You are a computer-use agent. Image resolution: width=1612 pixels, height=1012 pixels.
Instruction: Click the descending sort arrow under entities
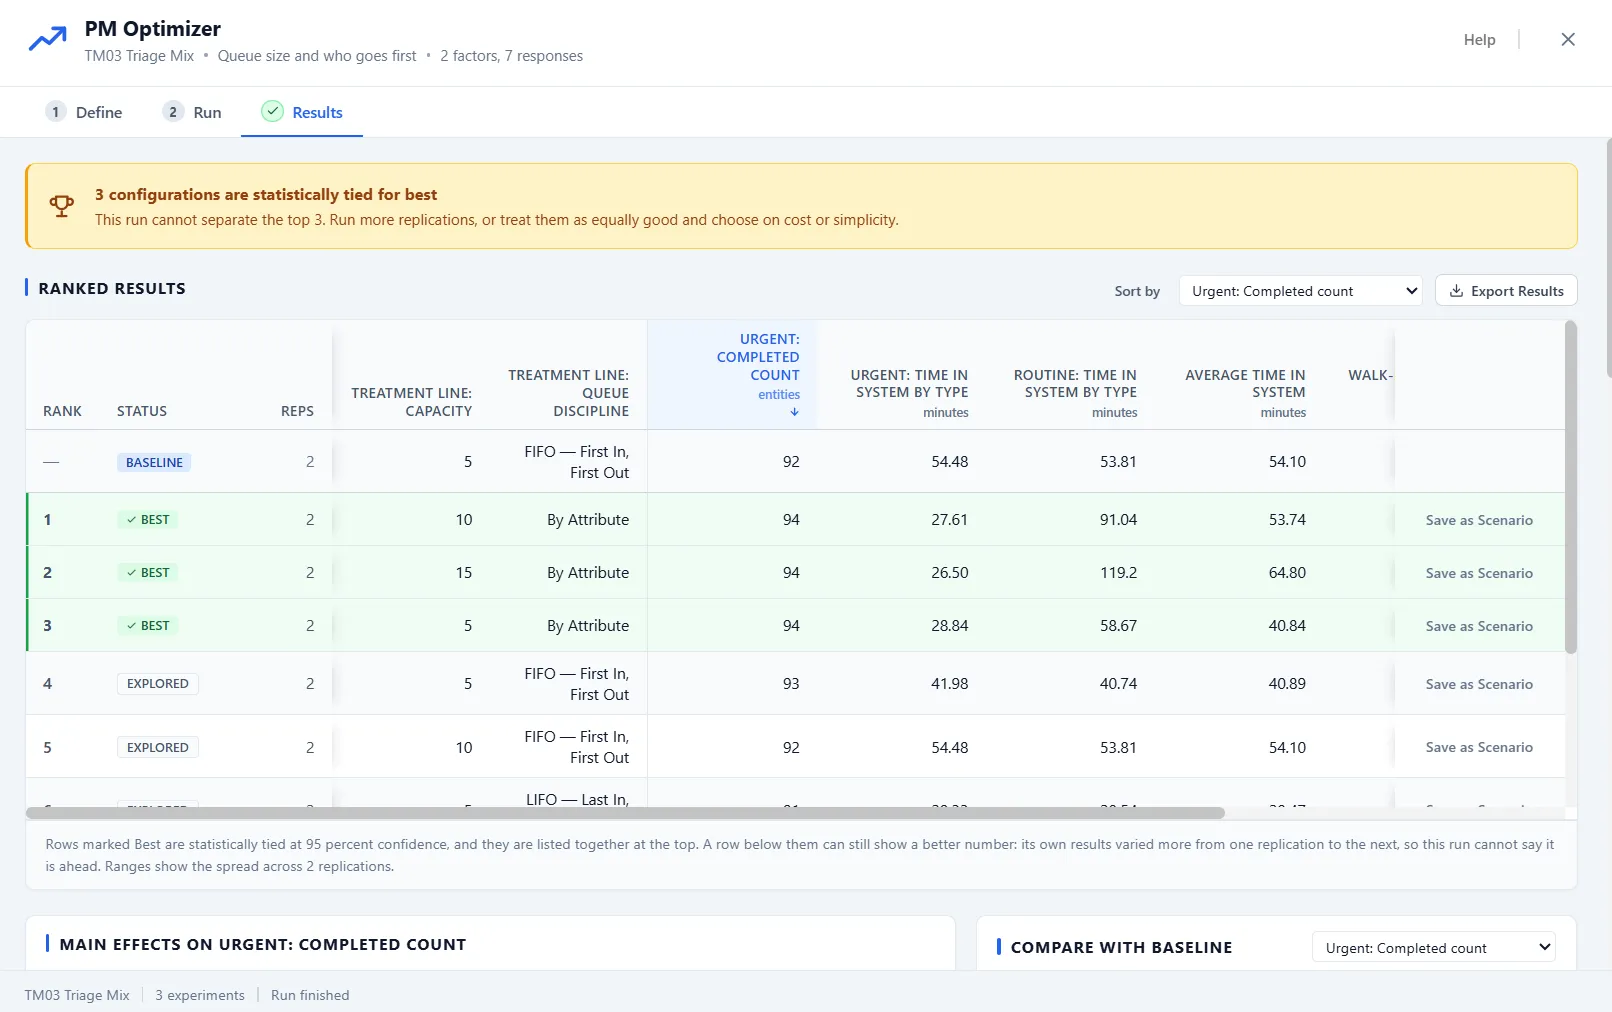[x=794, y=412]
